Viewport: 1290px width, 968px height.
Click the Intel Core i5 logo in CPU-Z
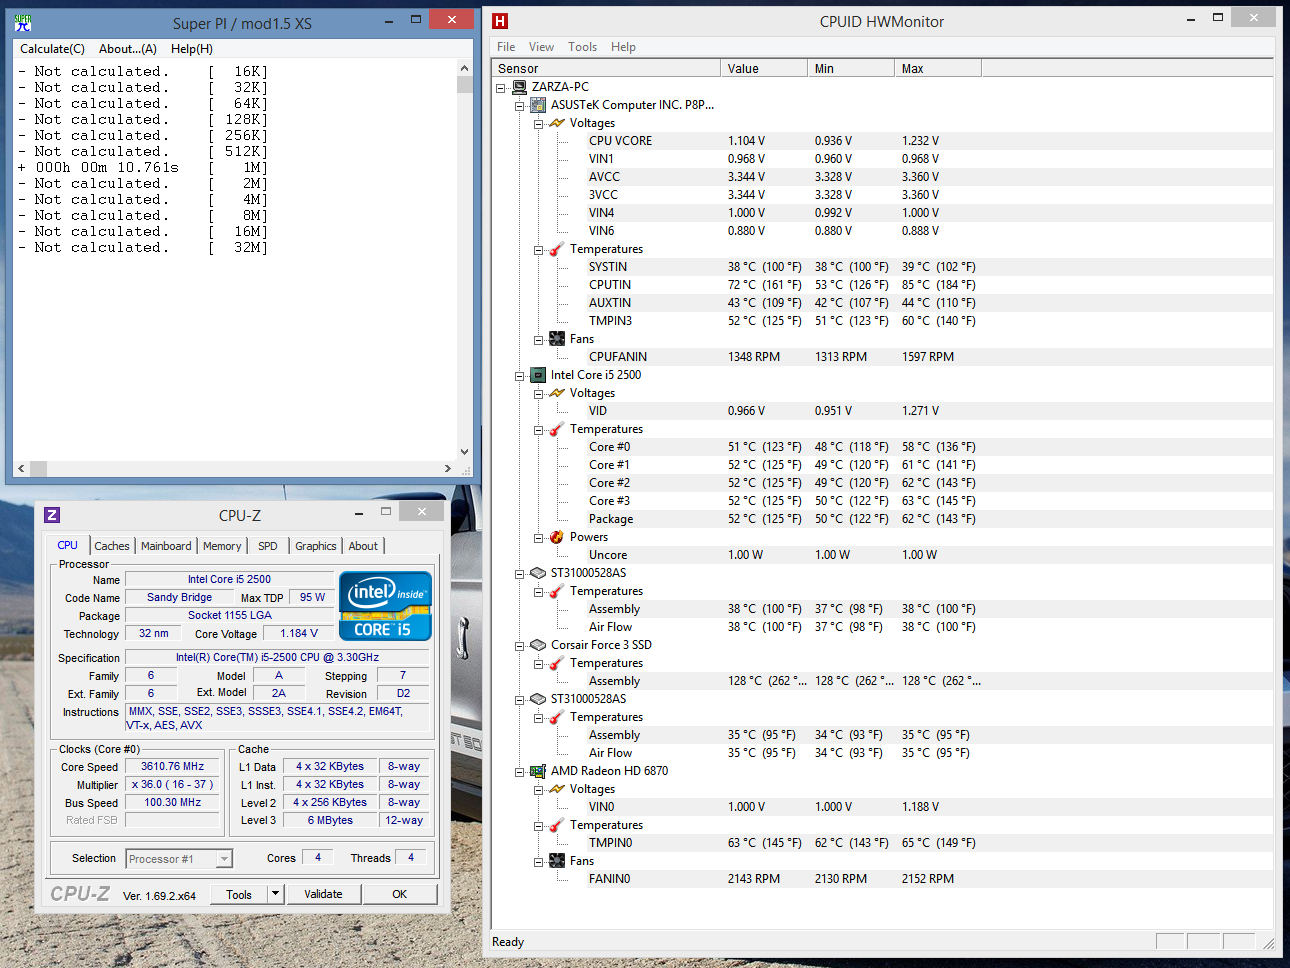point(385,605)
